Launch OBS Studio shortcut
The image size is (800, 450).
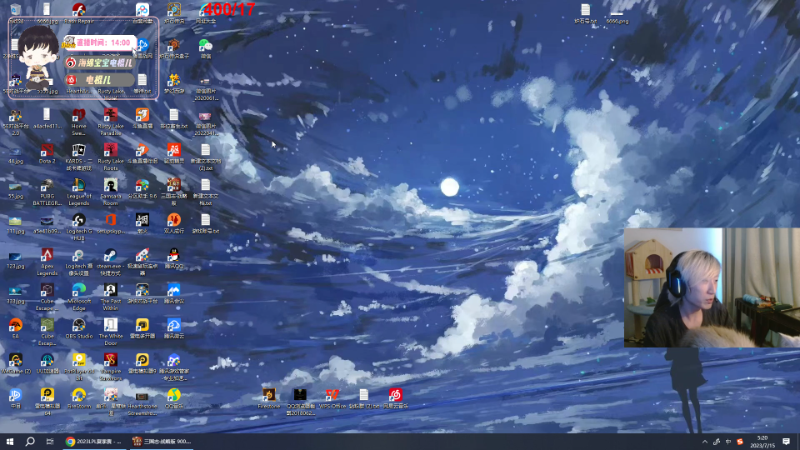click(79, 325)
